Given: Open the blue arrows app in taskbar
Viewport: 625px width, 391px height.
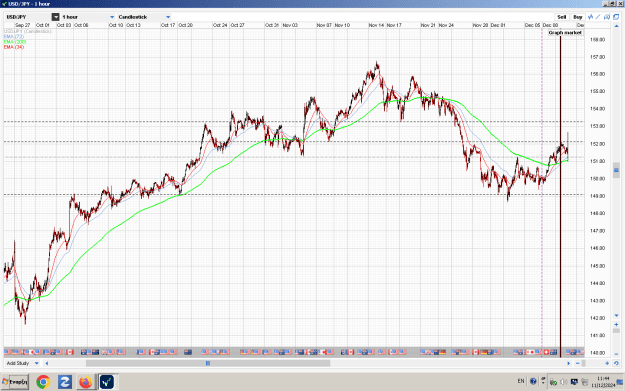Looking at the screenshot, I should [x=64, y=382].
